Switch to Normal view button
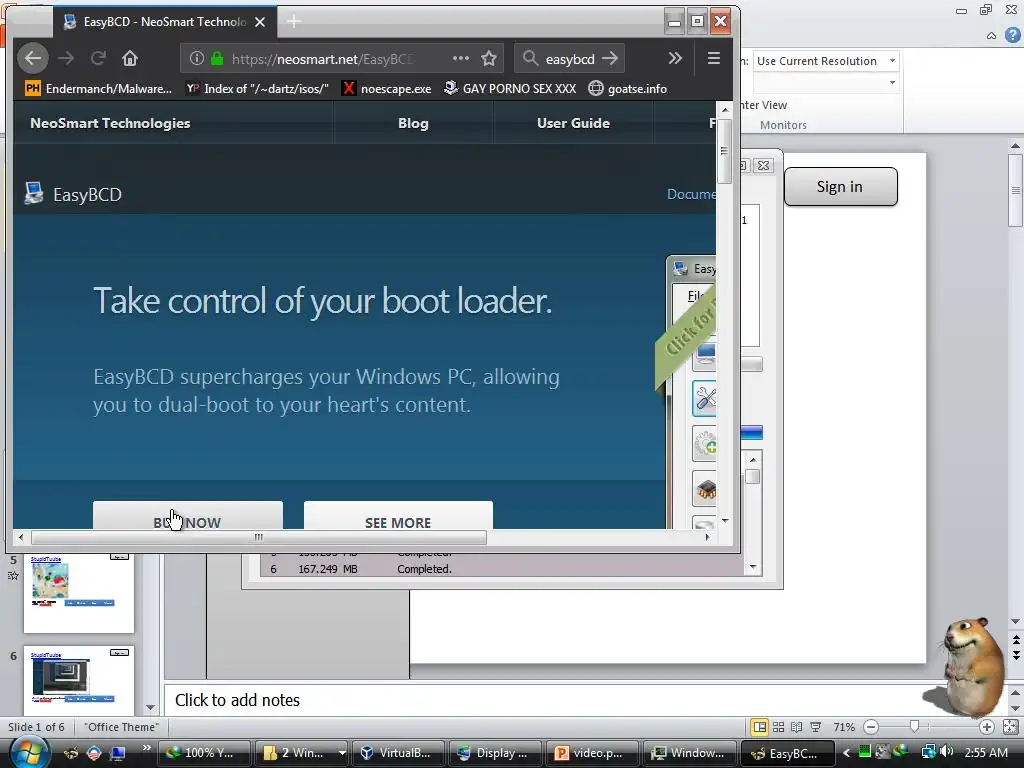 pyautogui.click(x=760, y=727)
